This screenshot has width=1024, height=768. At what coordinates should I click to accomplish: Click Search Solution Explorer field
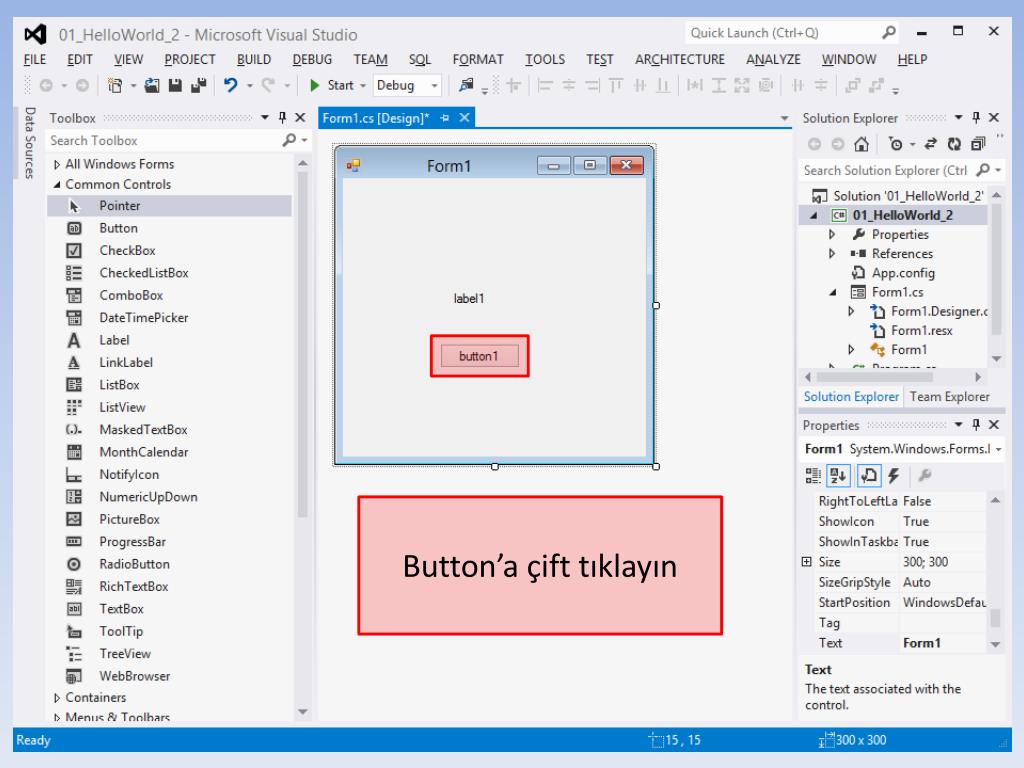coord(886,170)
